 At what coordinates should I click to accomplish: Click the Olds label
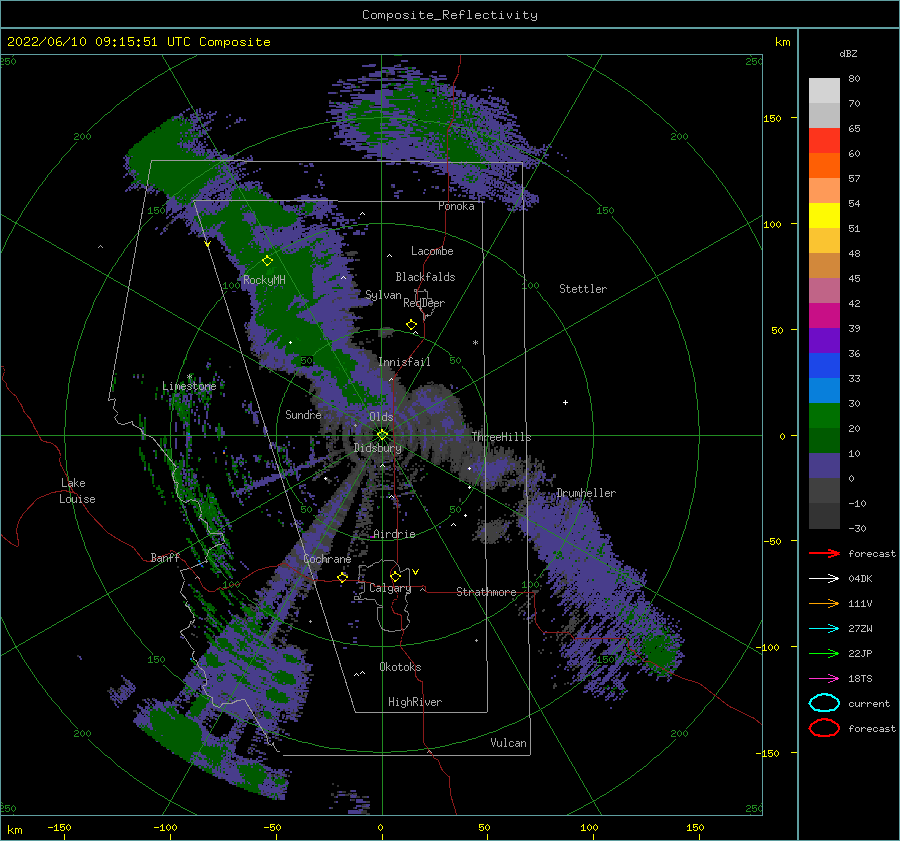(x=381, y=417)
